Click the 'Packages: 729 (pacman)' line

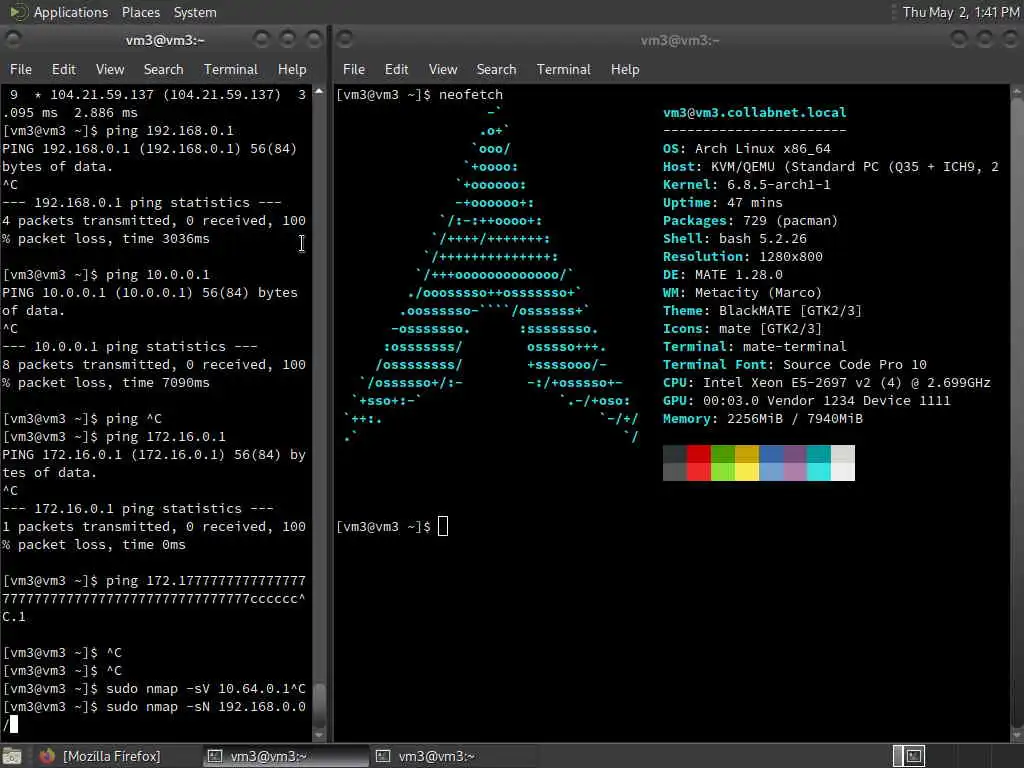tap(750, 221)
